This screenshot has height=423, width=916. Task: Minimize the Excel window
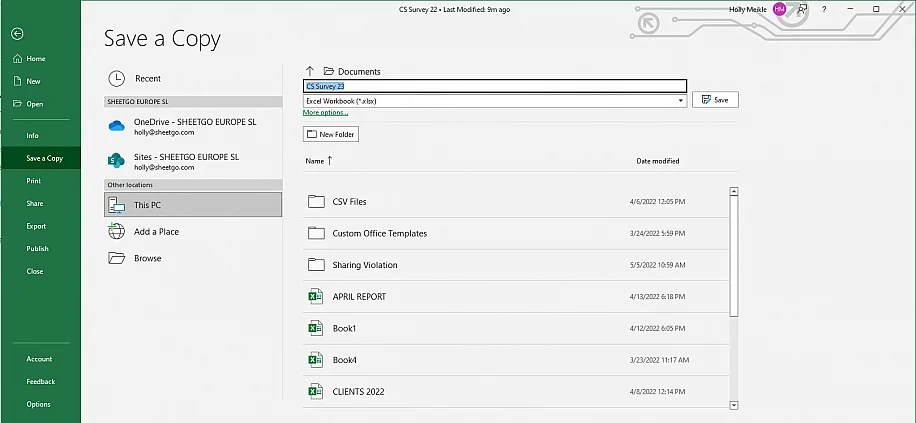[x=851, y=9]
